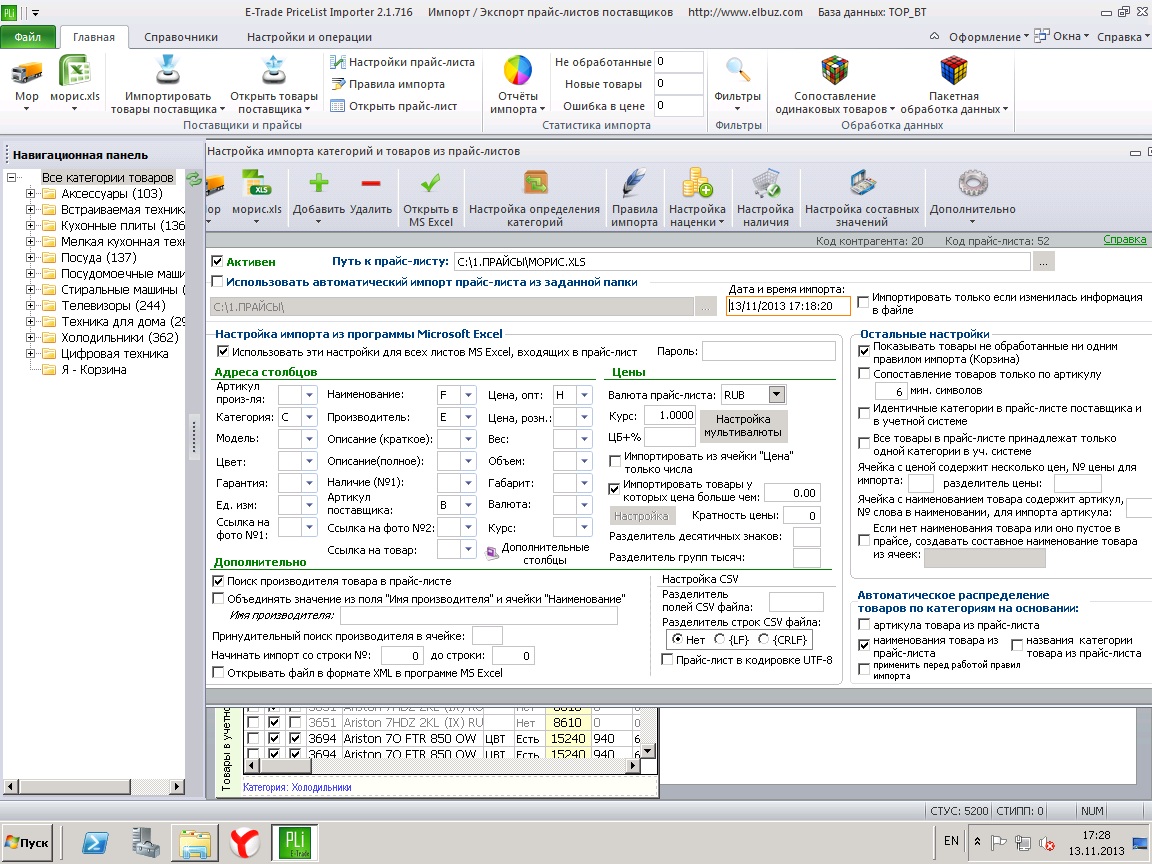Click the Yandex browser taskbar icon

[x=244, y=842]
